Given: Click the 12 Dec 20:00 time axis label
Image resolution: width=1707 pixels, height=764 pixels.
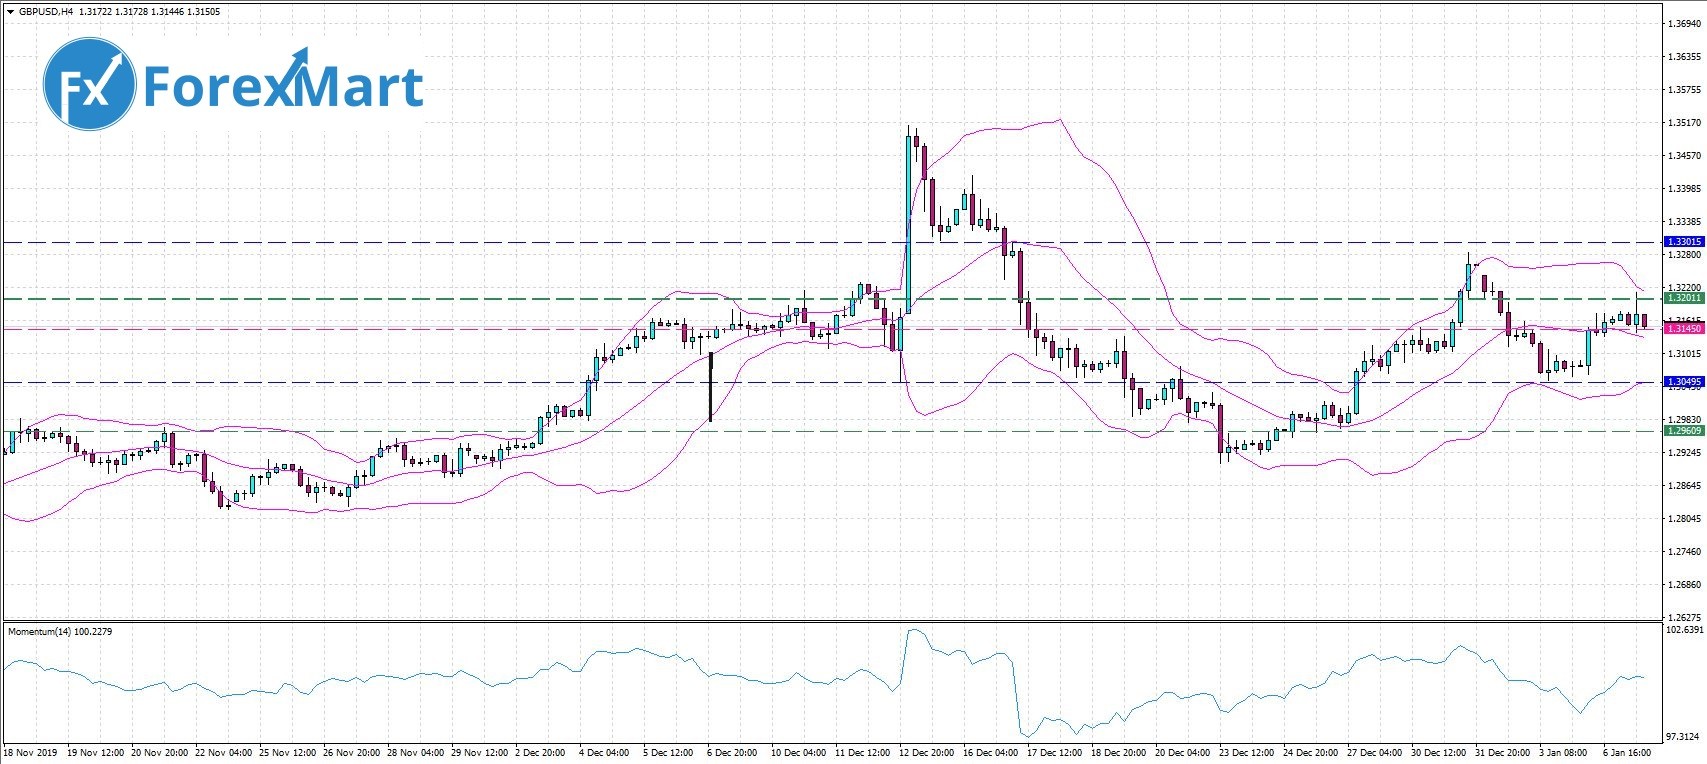Looking at the screenshot, I should (x=927, y=751).
